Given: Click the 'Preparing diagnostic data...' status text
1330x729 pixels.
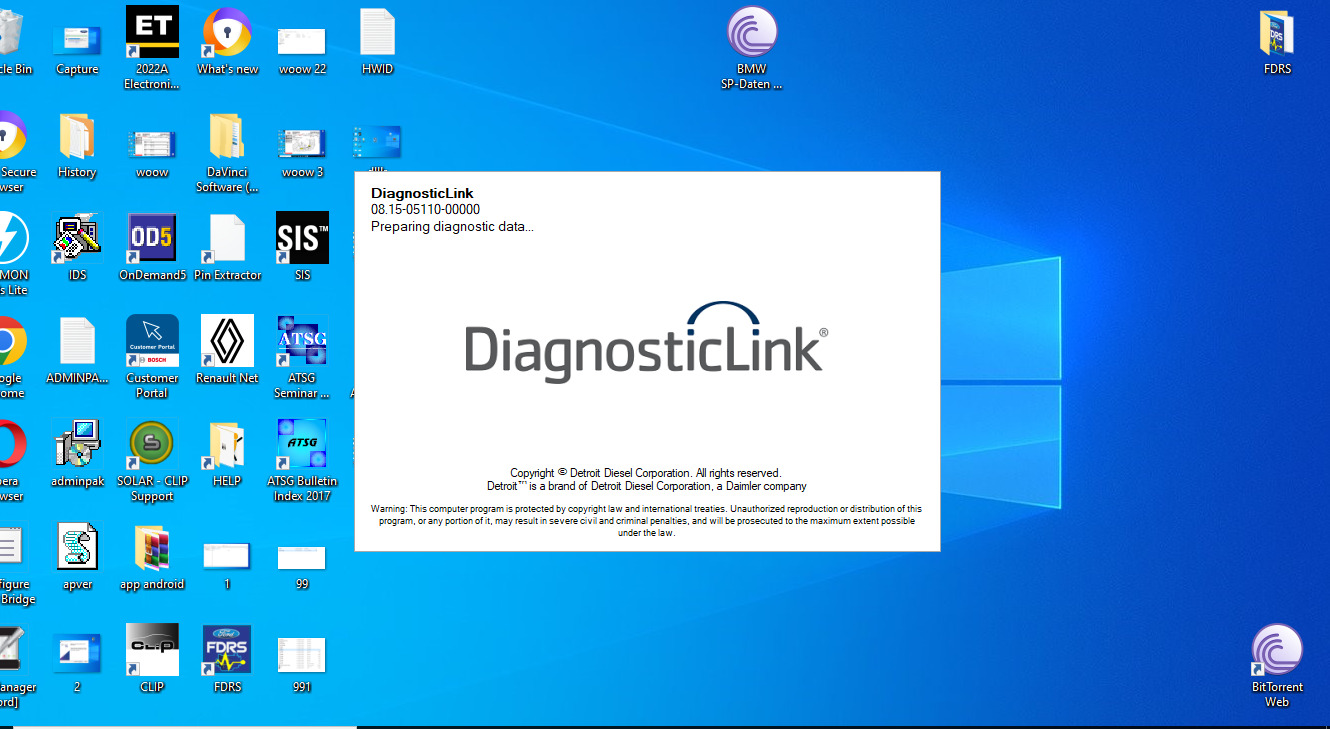Looking at the screenshot, I should (x=452, y=227).
